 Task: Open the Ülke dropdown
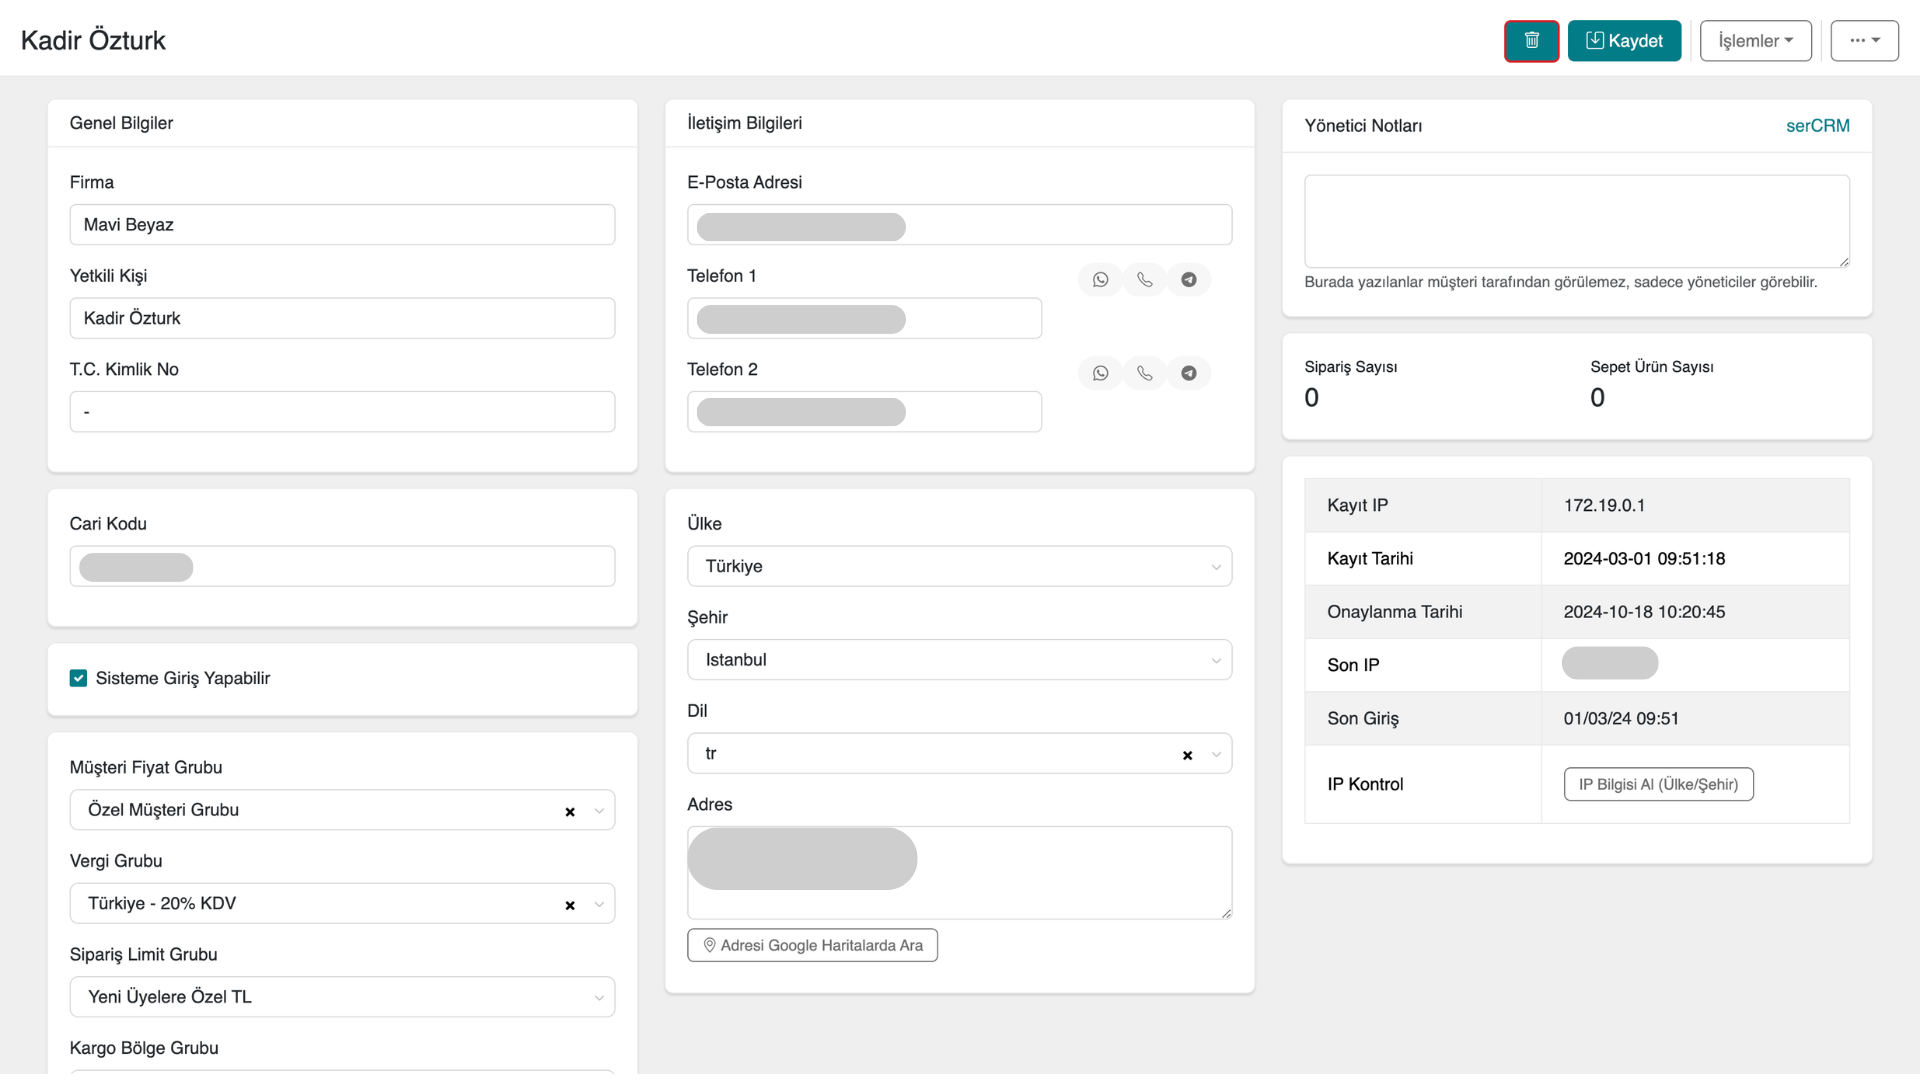pyautogui.click(x=958, y=566)
